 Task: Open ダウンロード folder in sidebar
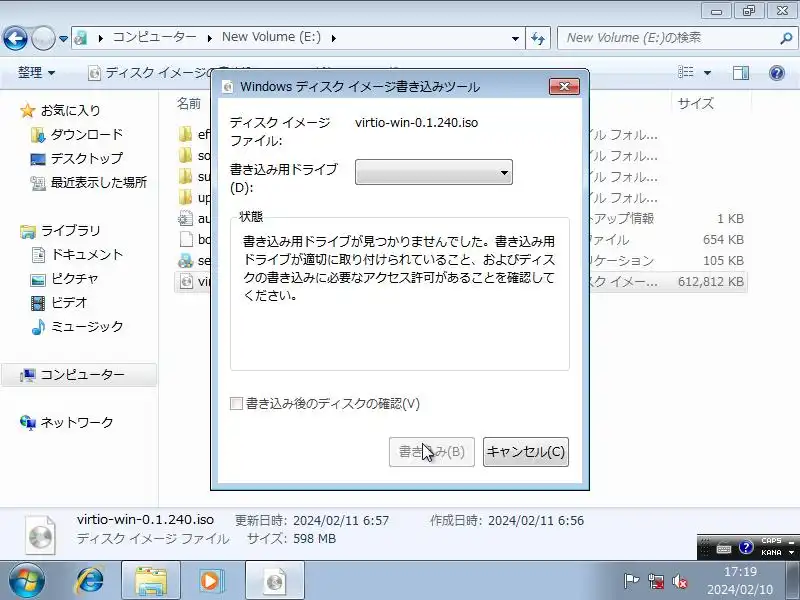point(87,134)
